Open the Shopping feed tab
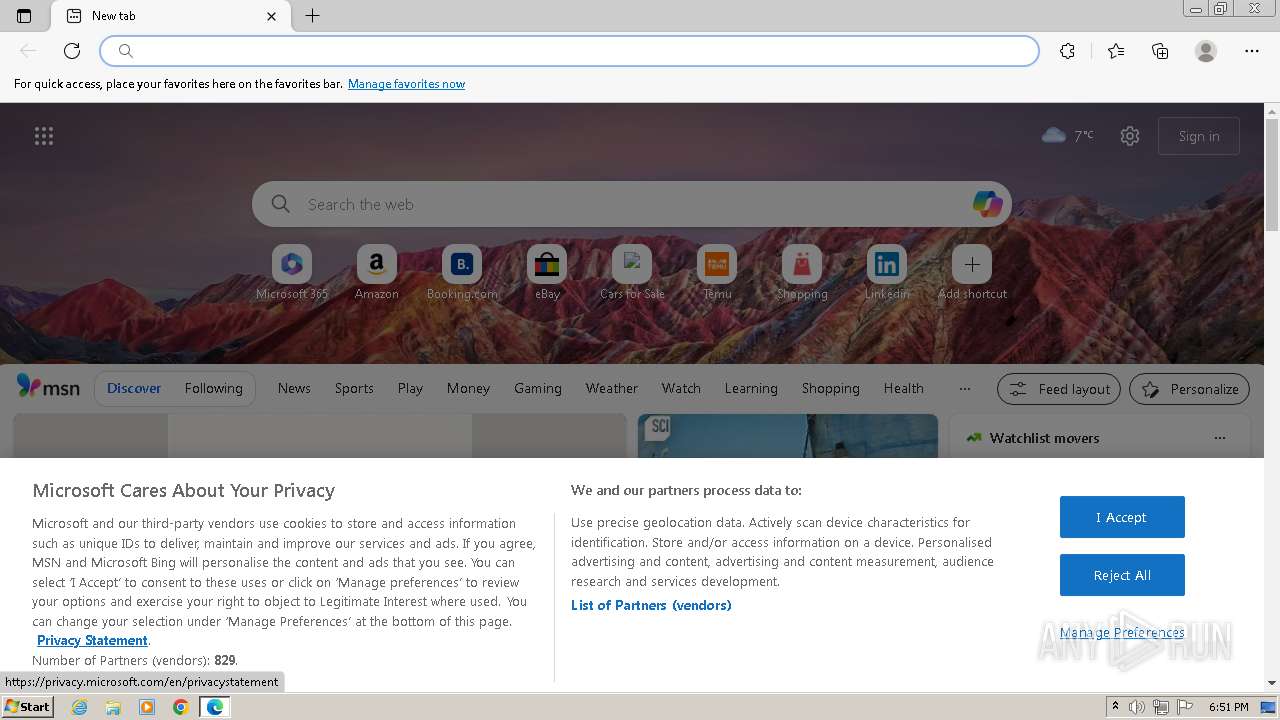Screen dimensions: 1280x720 (x=831, y=388)
